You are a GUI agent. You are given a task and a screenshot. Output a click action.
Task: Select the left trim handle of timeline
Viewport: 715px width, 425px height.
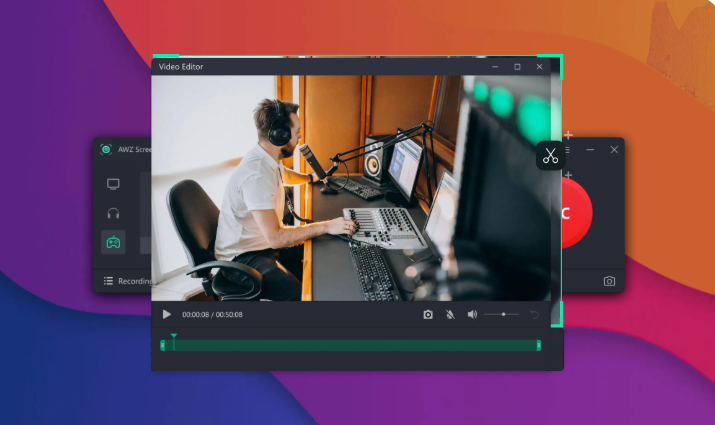tap(163, 346)
